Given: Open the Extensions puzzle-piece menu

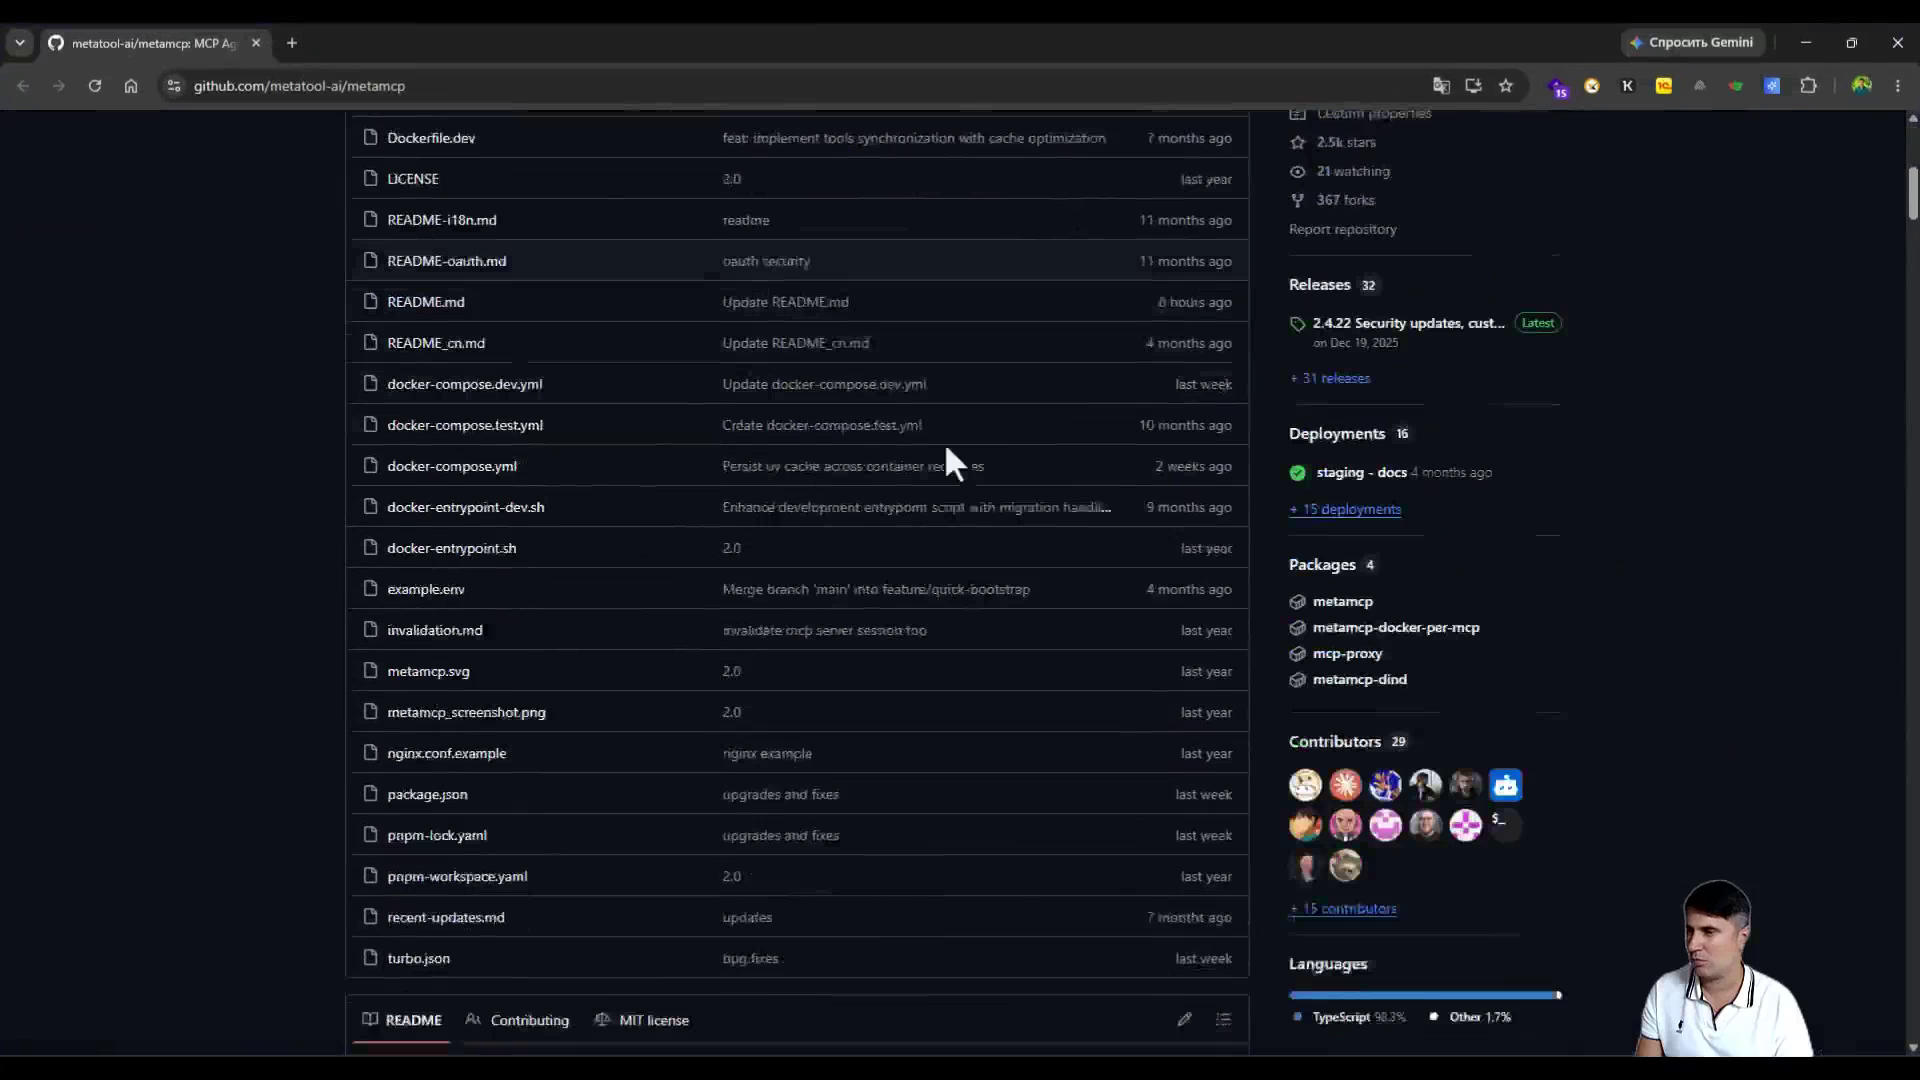Looking at the screenshot, I should pos(1808,86).
